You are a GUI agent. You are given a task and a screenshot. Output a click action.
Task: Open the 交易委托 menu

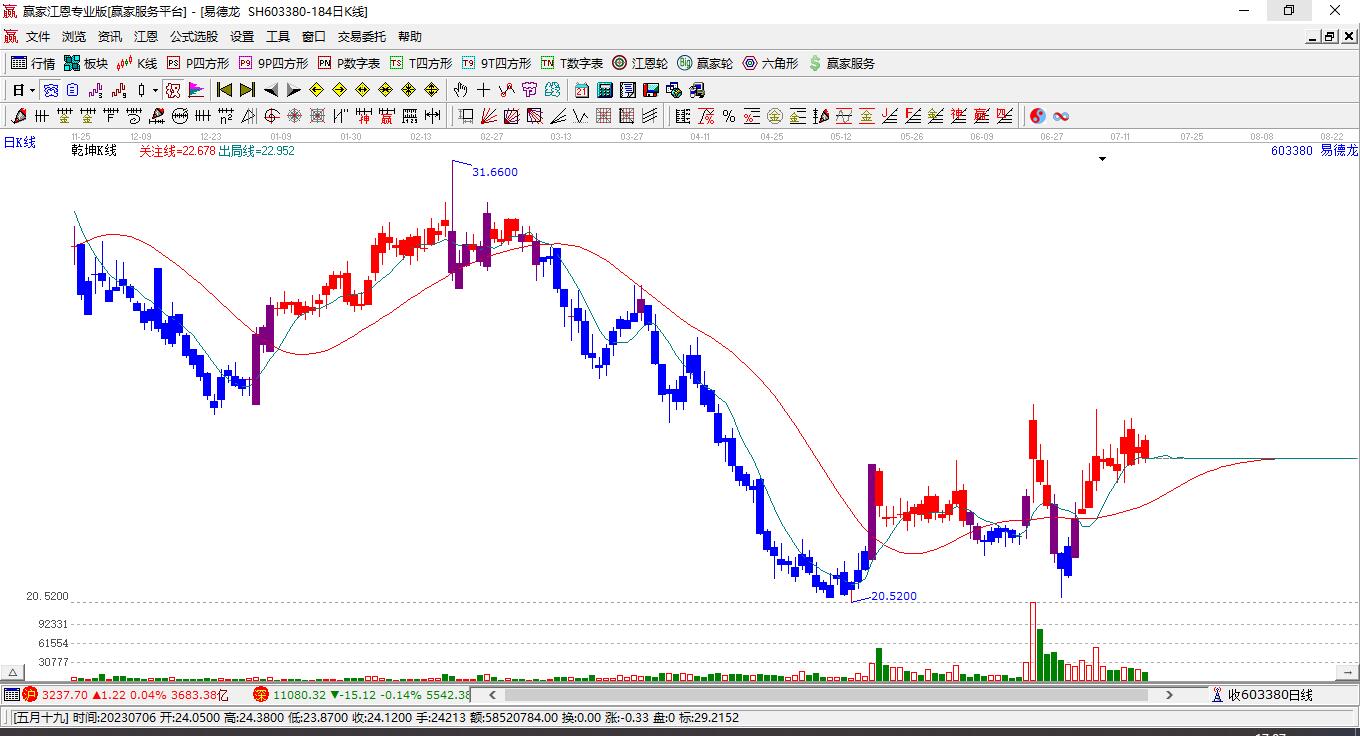coord(362,37)
